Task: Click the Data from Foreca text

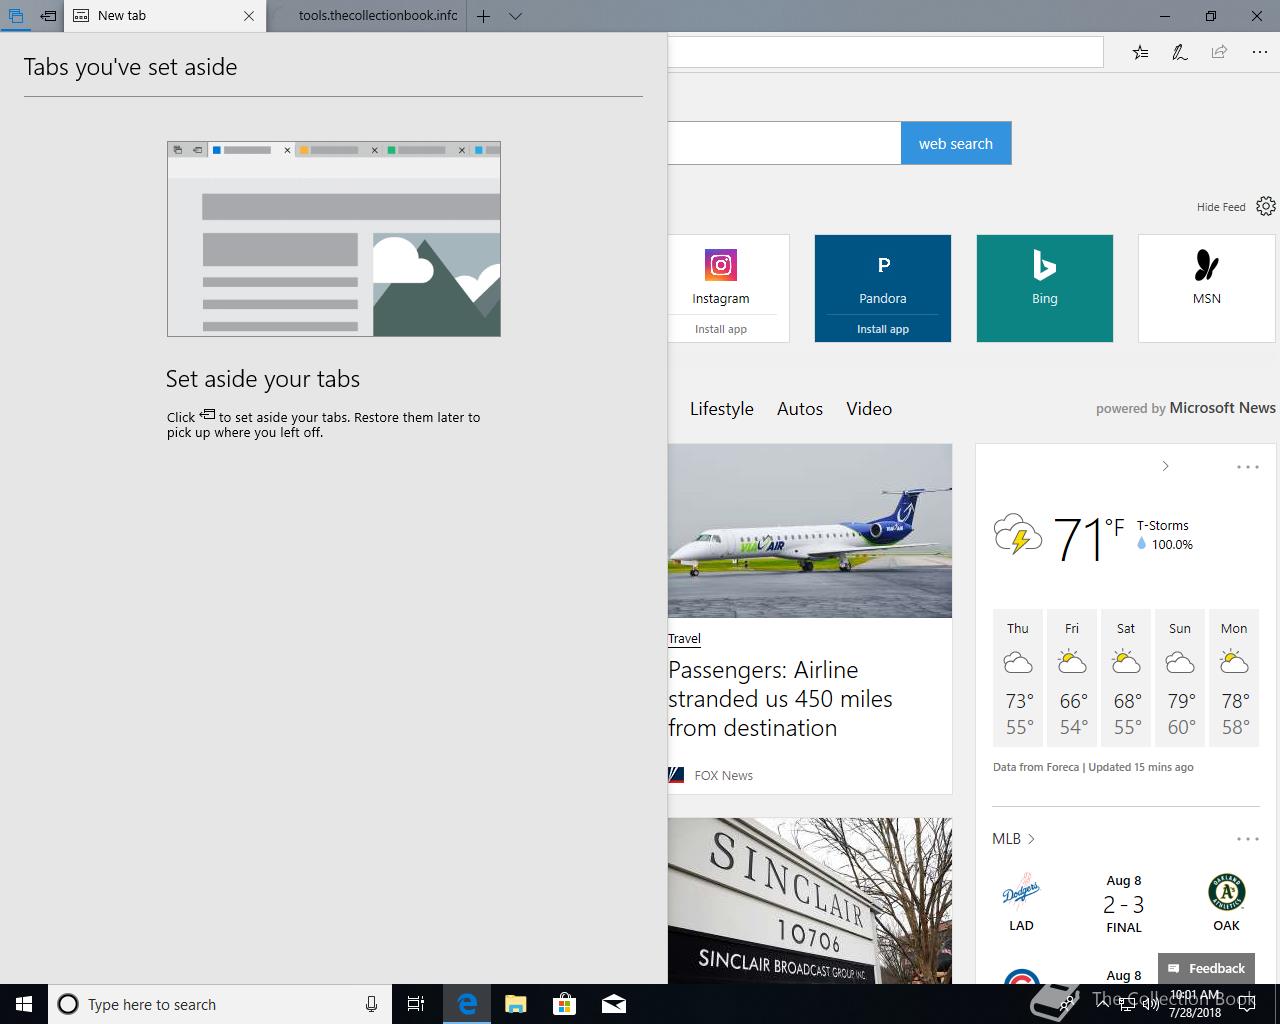Action: coord(1036,767)
